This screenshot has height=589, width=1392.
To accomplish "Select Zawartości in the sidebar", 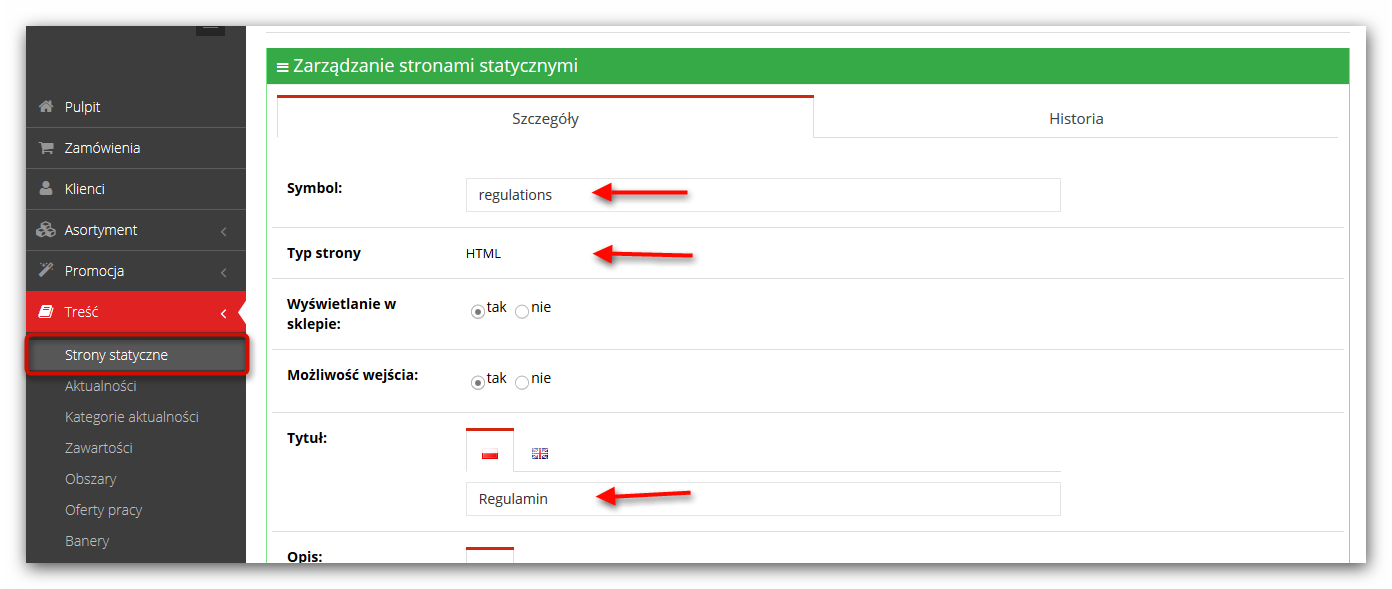I will [x=99, y=448].
